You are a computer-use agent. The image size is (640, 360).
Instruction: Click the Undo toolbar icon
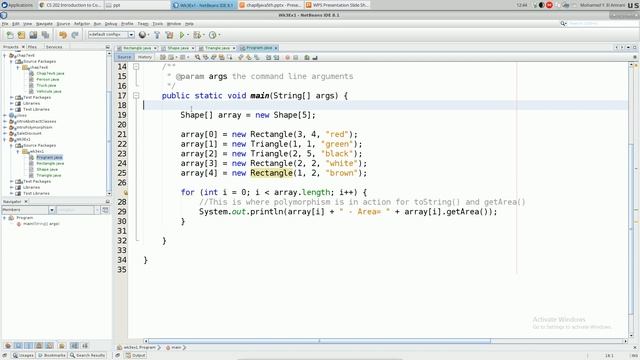(x=62, y=35)
